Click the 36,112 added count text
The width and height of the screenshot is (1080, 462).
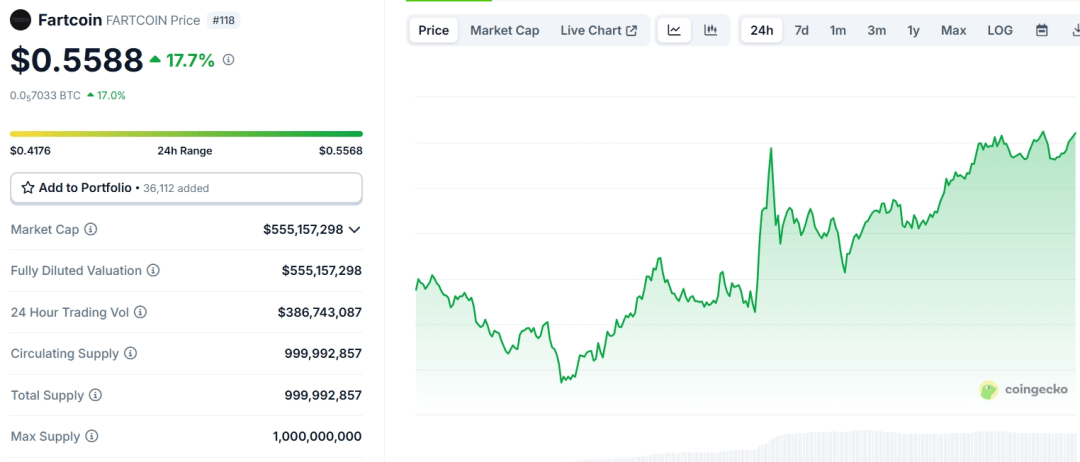click(x=176, y=188)
